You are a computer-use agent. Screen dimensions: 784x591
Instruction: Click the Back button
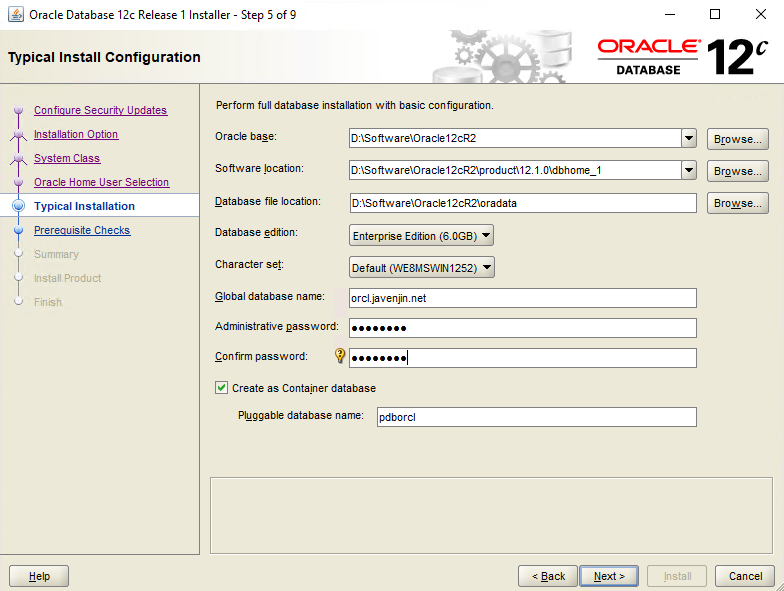(x=548, y=576)
